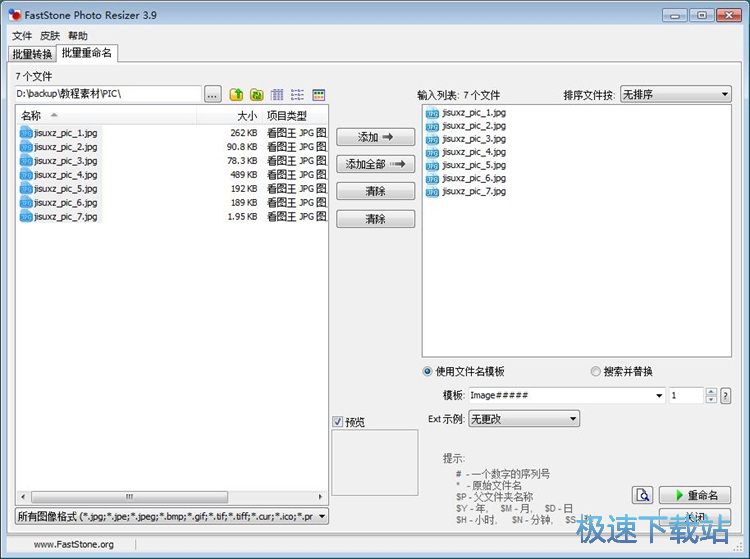
Task: Toggle the 预览 preview checkbox
Action: (x=337, y=422)
